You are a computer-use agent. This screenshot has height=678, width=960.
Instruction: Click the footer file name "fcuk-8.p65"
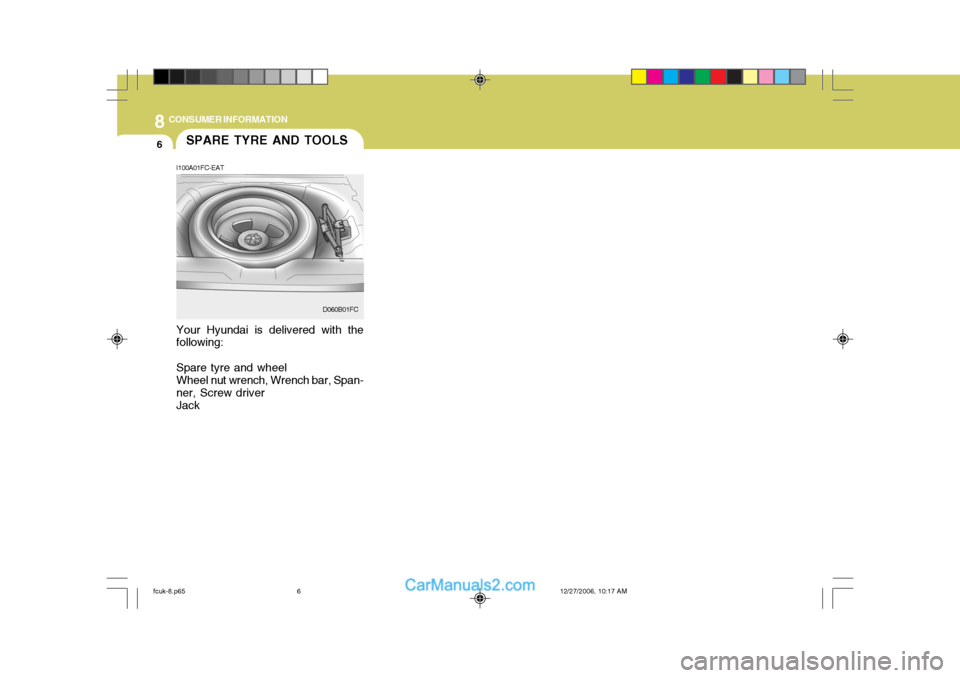point(169,591)
